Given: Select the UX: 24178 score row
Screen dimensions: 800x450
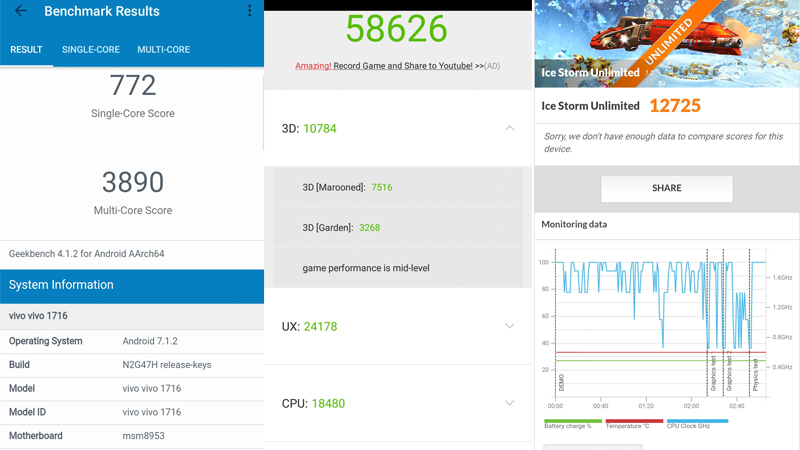Looking at the screenshot, I should pos(398,326).
